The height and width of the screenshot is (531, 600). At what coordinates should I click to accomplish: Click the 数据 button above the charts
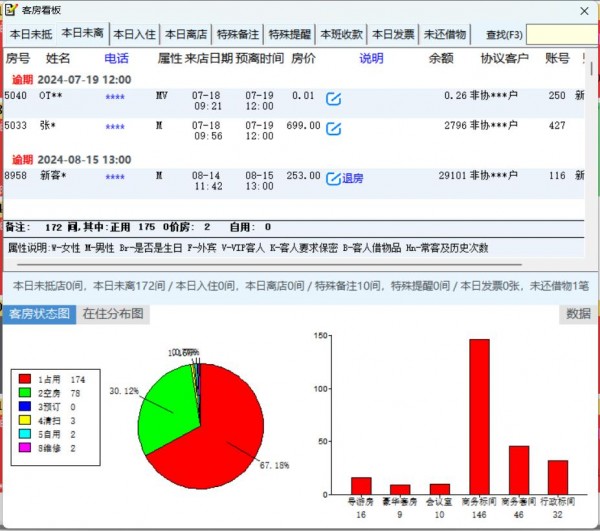pyautogui.click(x=578, y=314)
